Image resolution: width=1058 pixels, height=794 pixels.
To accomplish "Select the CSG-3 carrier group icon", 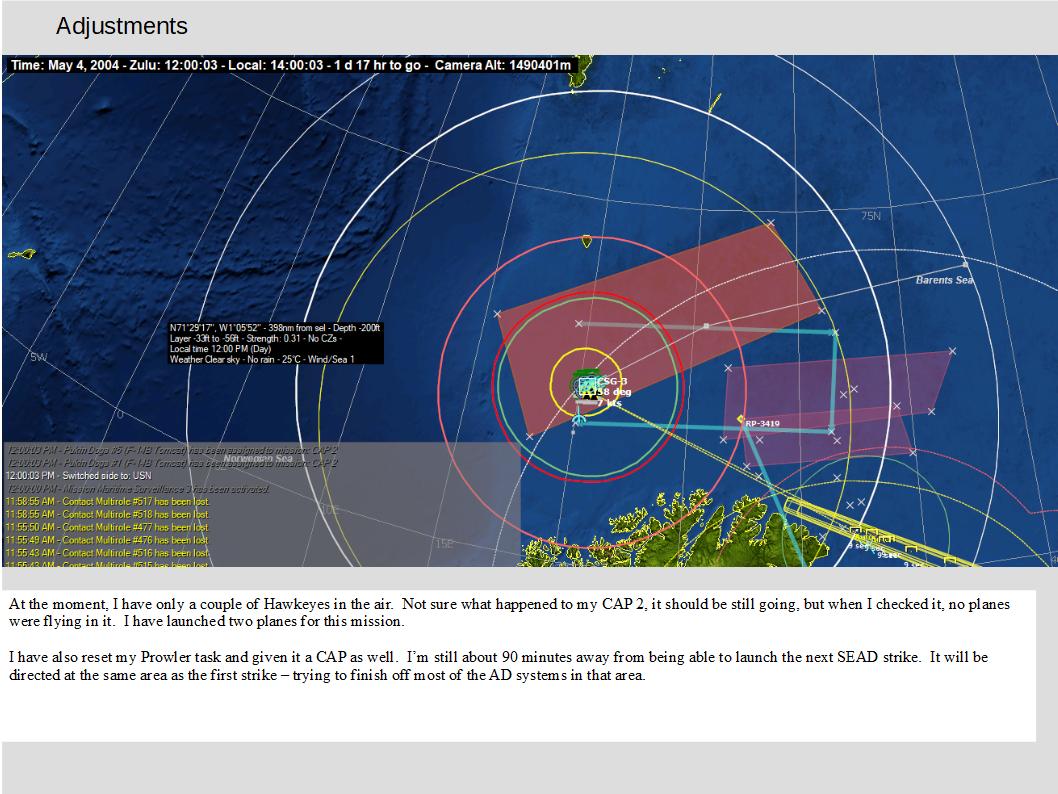I will 587,386.
